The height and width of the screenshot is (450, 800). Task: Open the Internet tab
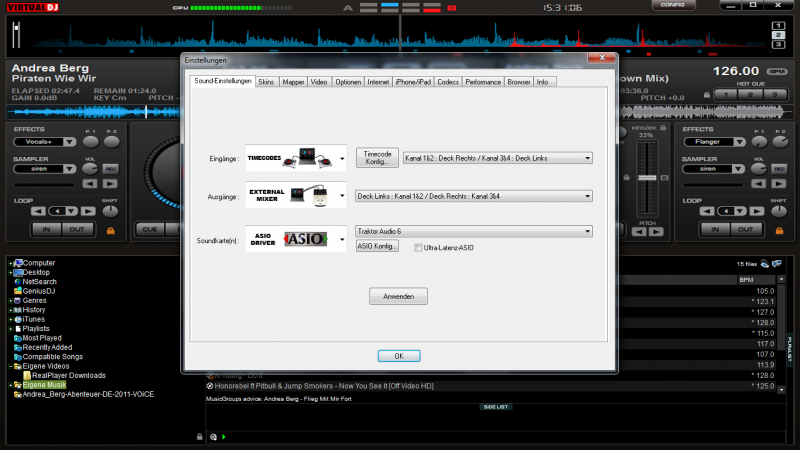pyautogui.click(x=378, y=82)
